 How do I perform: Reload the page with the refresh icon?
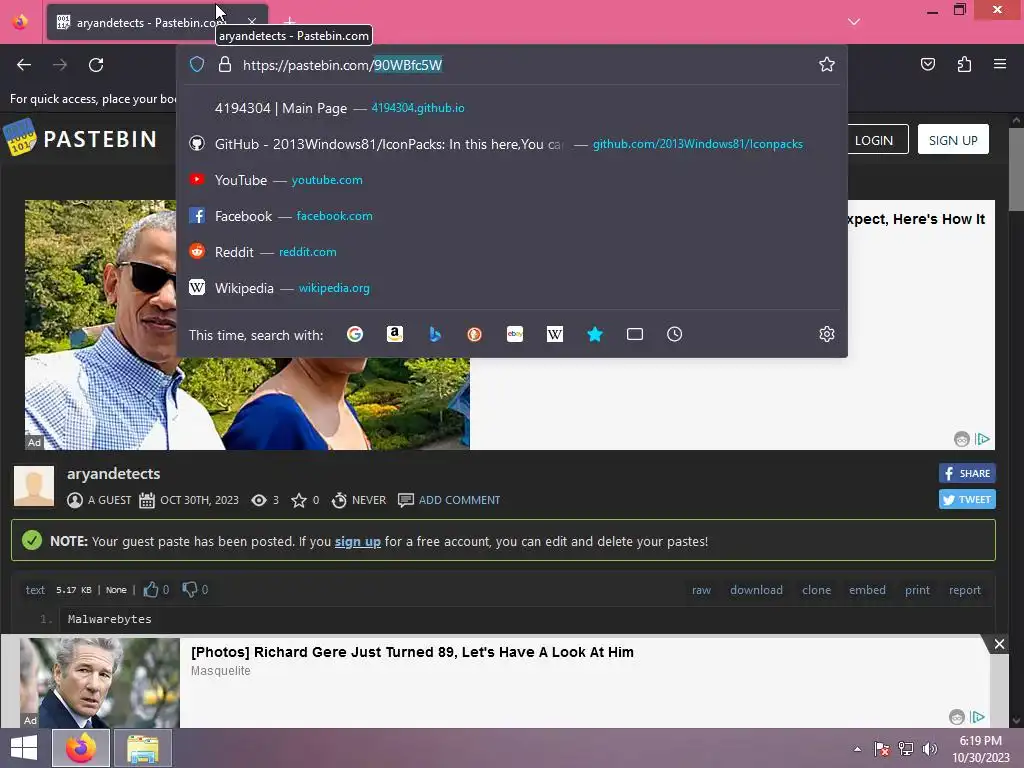[x=96, y=65]
